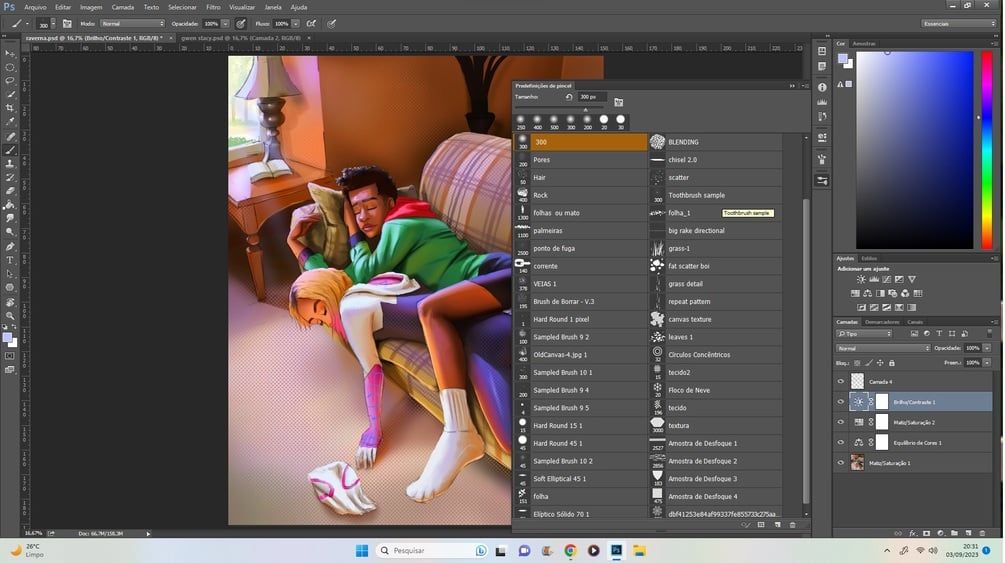Toggle pressure for size button
Image resolution: width=1005 pixels, height=563 pixels.
click(331, 24)
